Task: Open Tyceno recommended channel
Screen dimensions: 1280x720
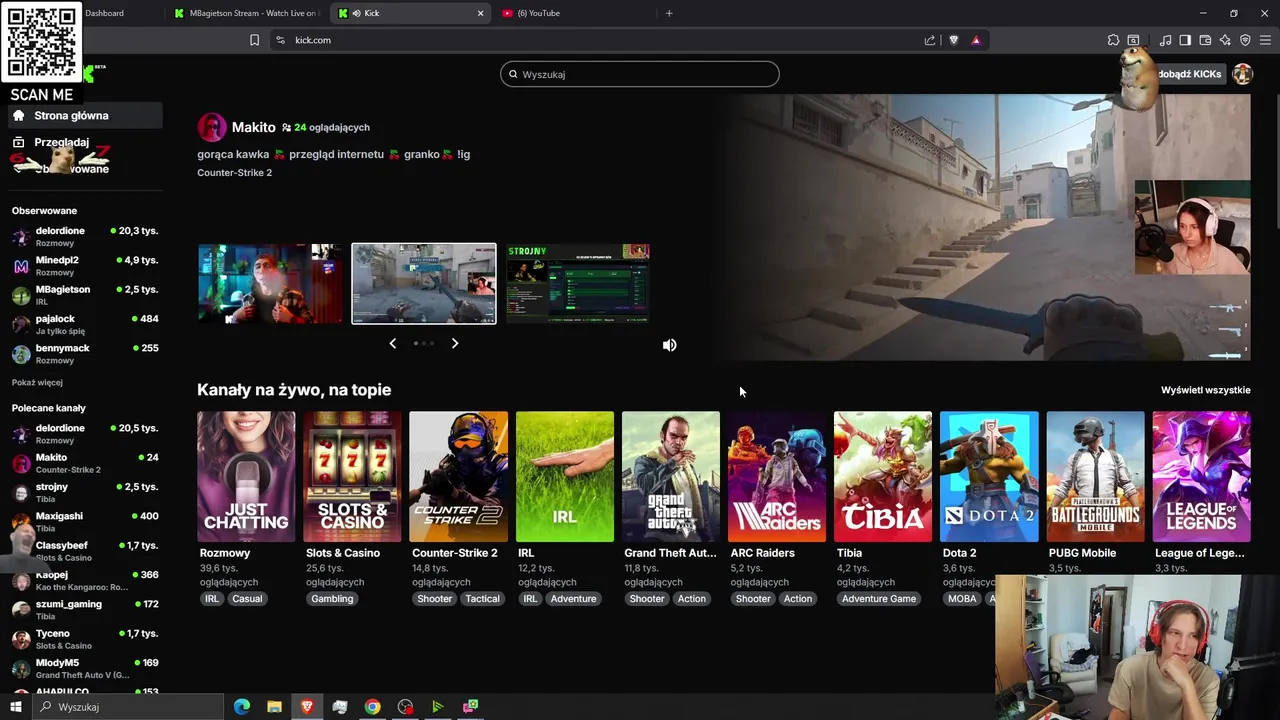Action: pos(85,638)
